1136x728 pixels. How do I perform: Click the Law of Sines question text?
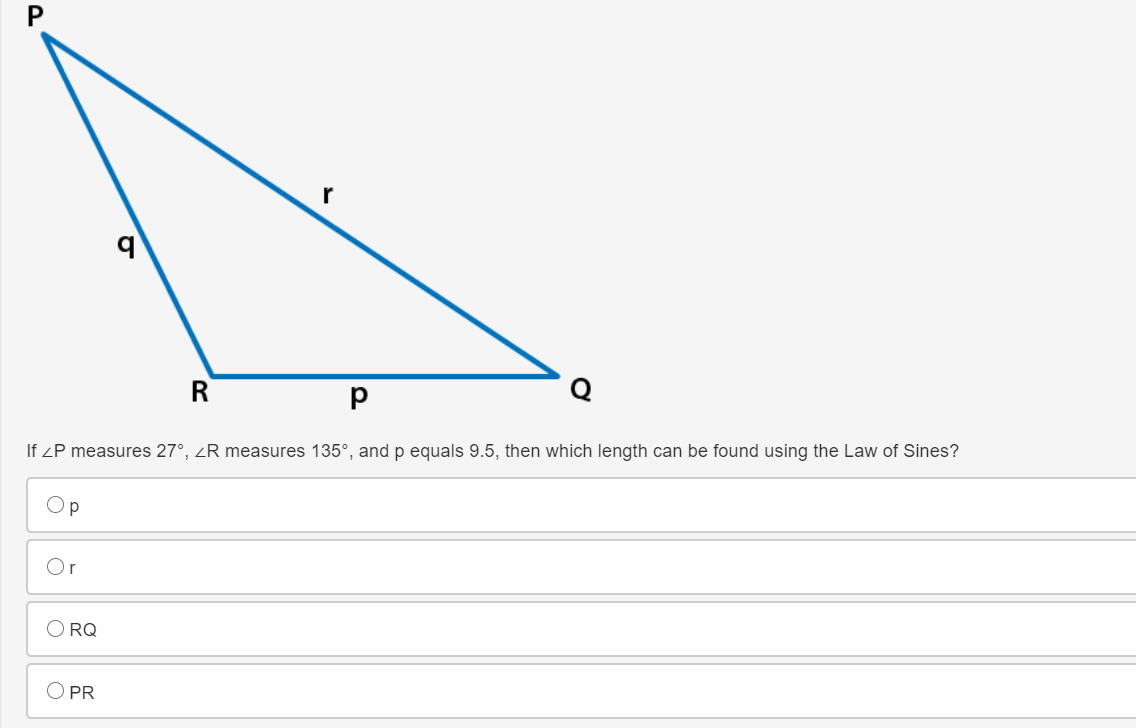pyautogui.click(x=490, y=450)
